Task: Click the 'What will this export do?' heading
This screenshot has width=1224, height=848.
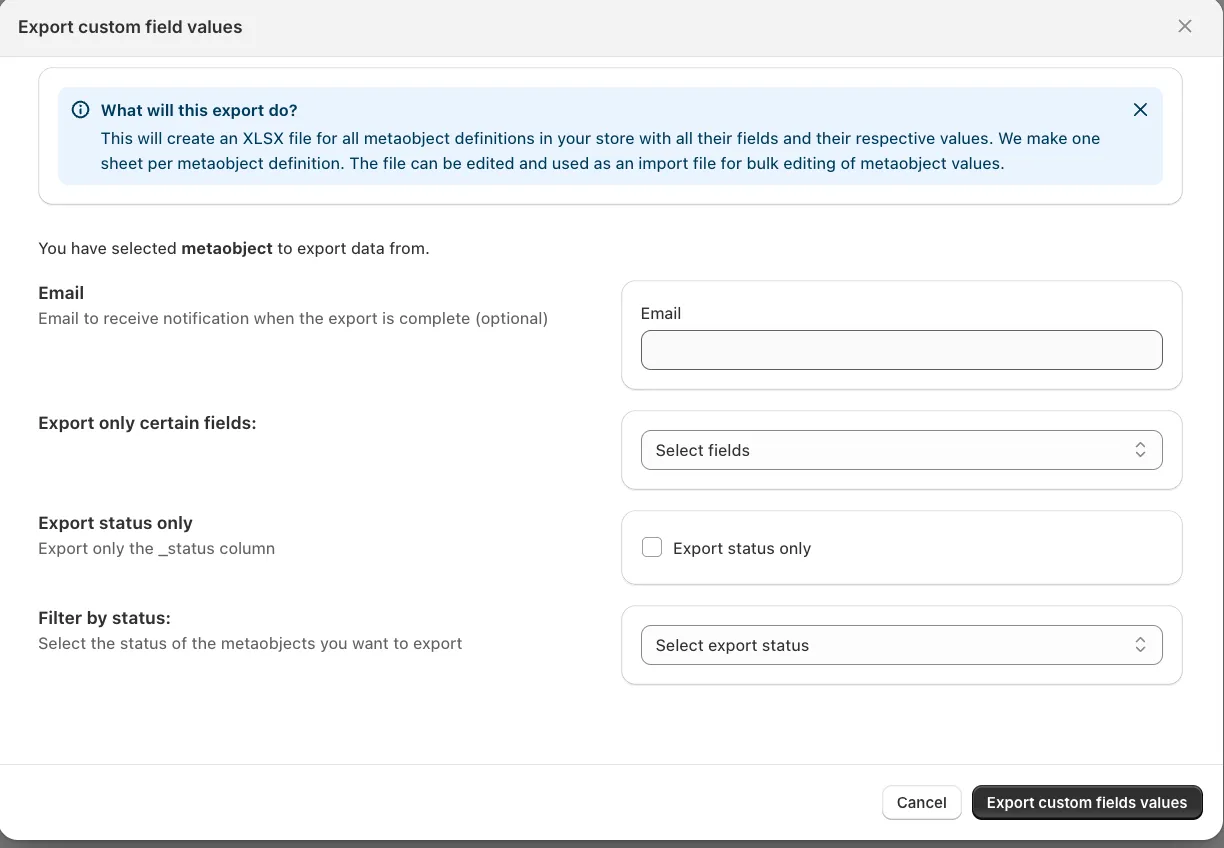Action: point(199,110)
